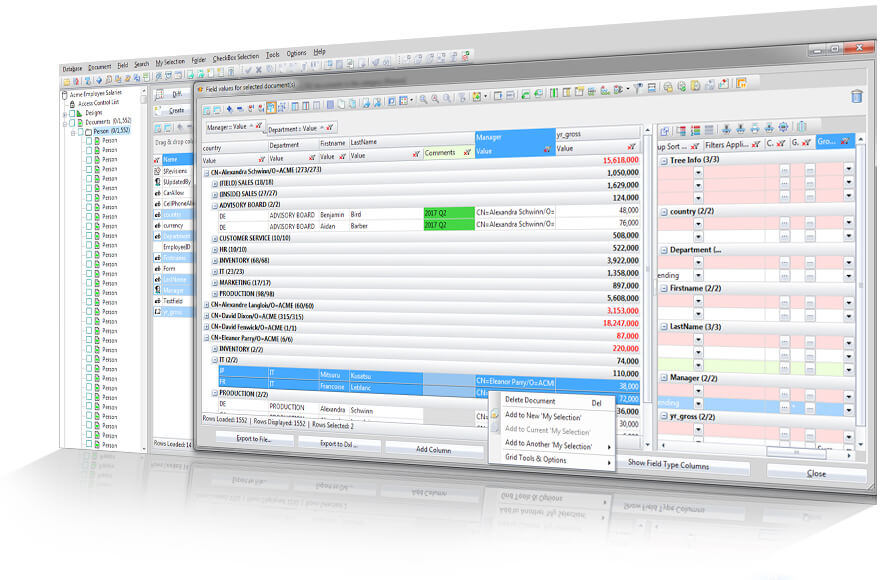Check the first Person document checkbox
This screenshot has width=881, height=580.
tap(89, 141)
